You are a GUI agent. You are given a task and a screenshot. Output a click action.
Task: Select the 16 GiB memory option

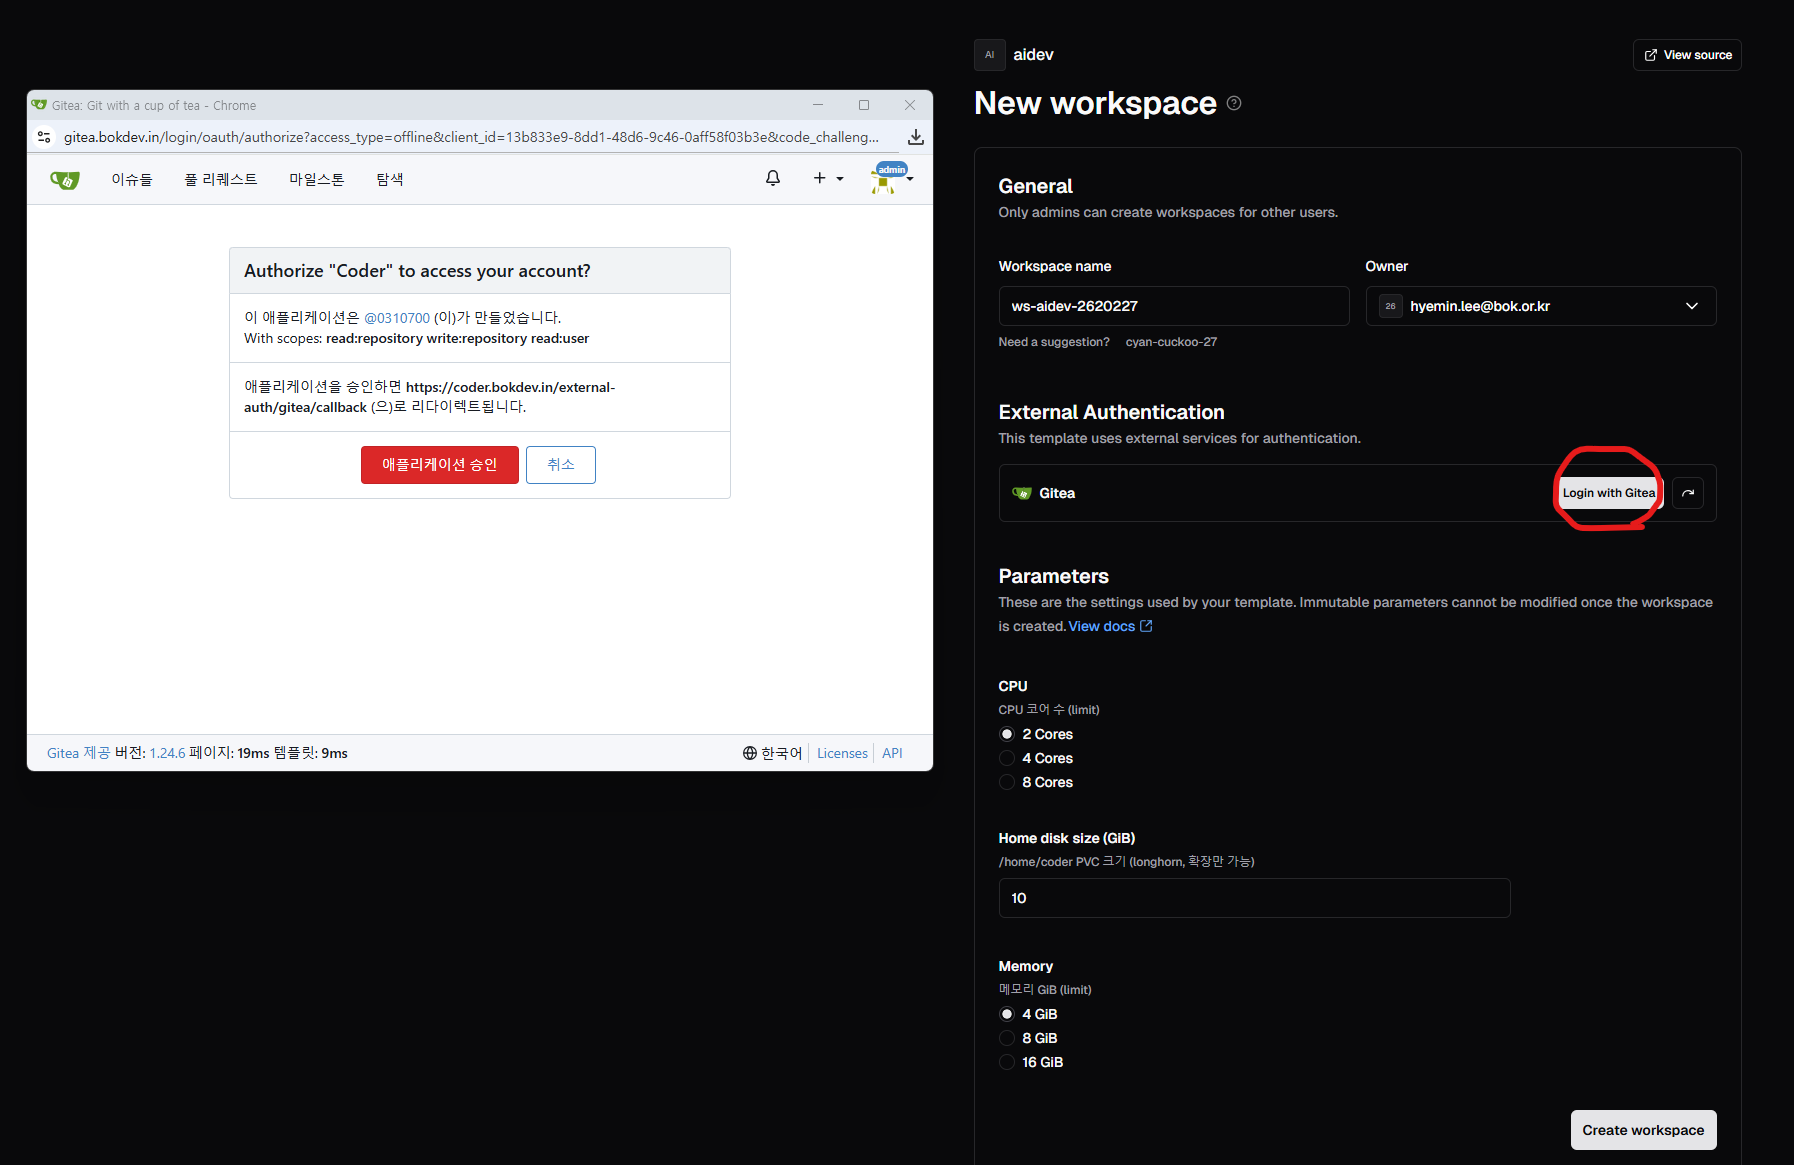coord(1007,1062)
